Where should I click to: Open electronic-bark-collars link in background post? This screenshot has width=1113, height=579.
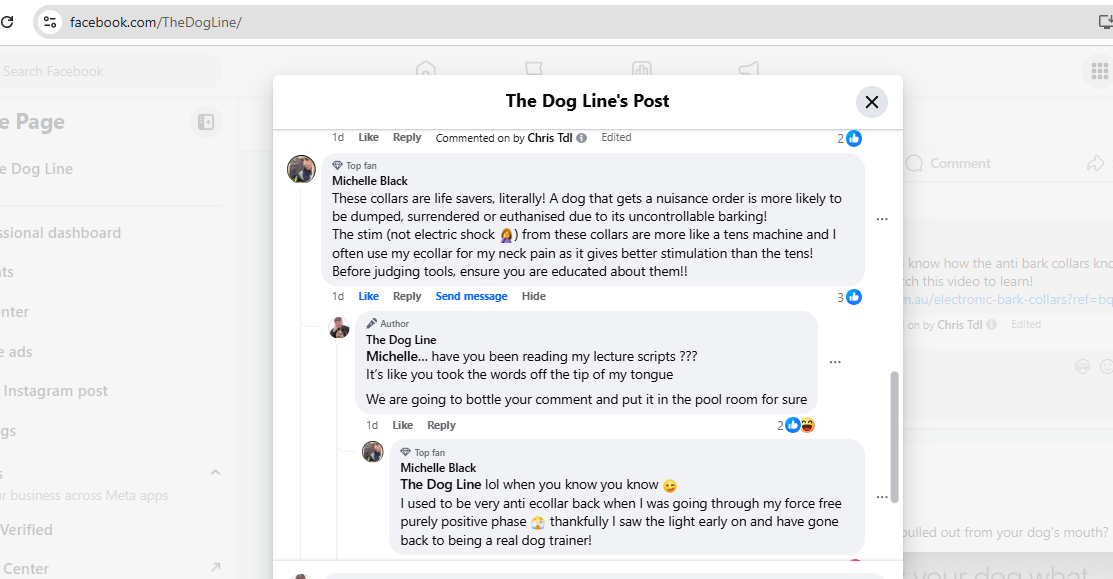pyautogui.click(x=1008, y=299)
